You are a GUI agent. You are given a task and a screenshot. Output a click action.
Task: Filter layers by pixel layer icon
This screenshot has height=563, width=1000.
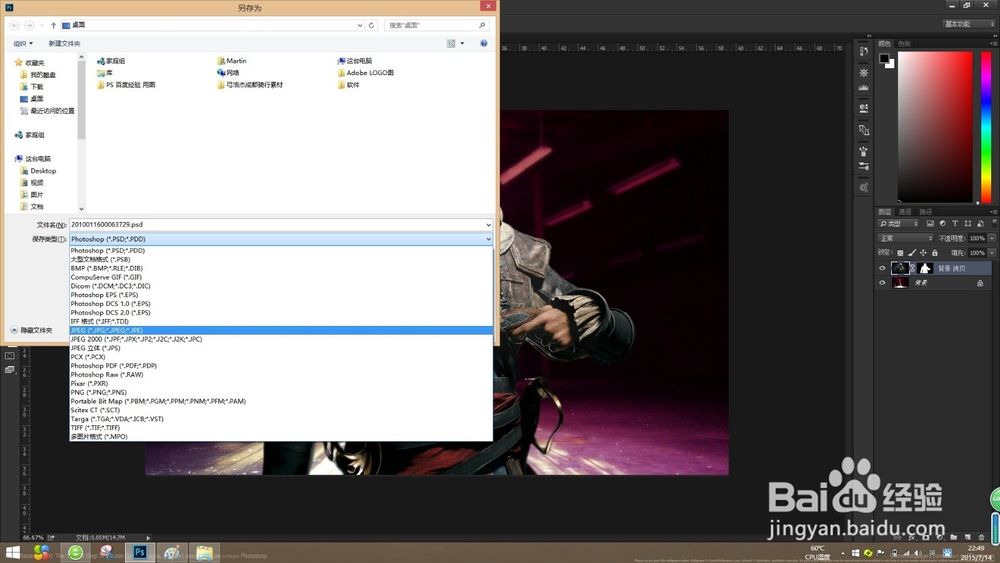pos(930,224)
